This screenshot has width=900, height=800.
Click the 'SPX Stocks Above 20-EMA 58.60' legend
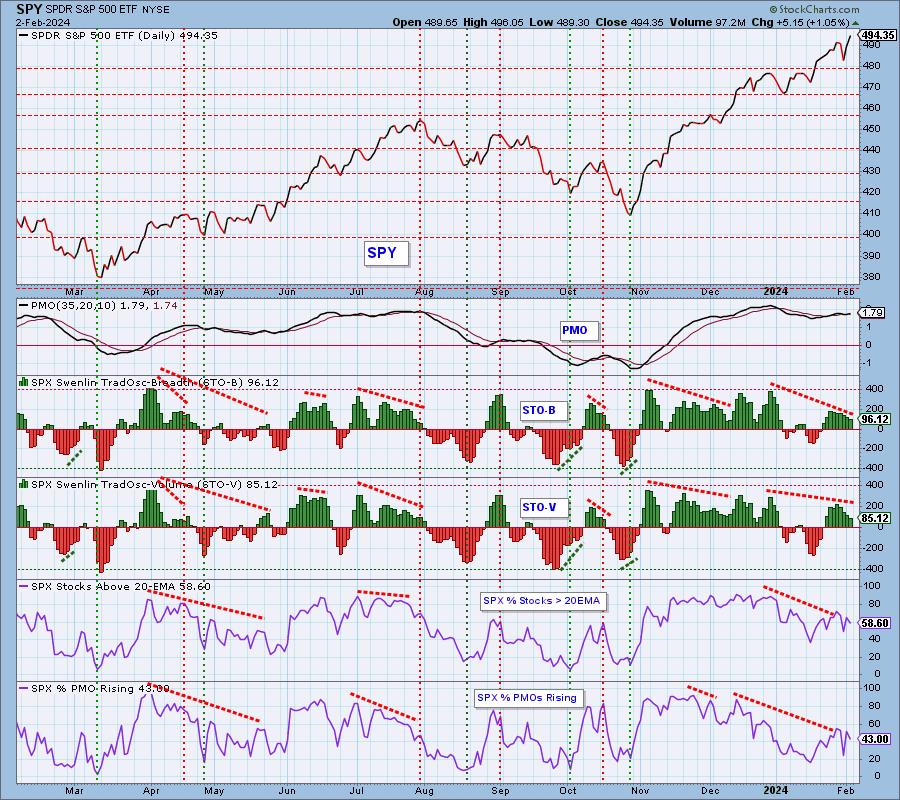[x=121, y=587]
